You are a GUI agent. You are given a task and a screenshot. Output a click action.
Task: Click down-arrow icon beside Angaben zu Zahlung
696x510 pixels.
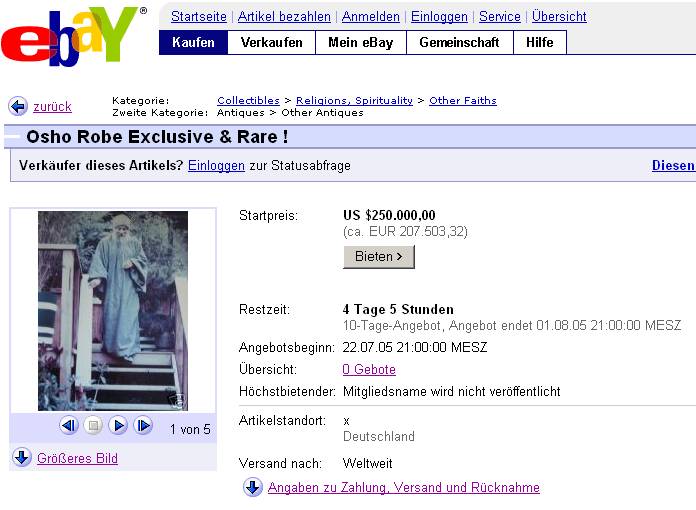coord(253,487)
